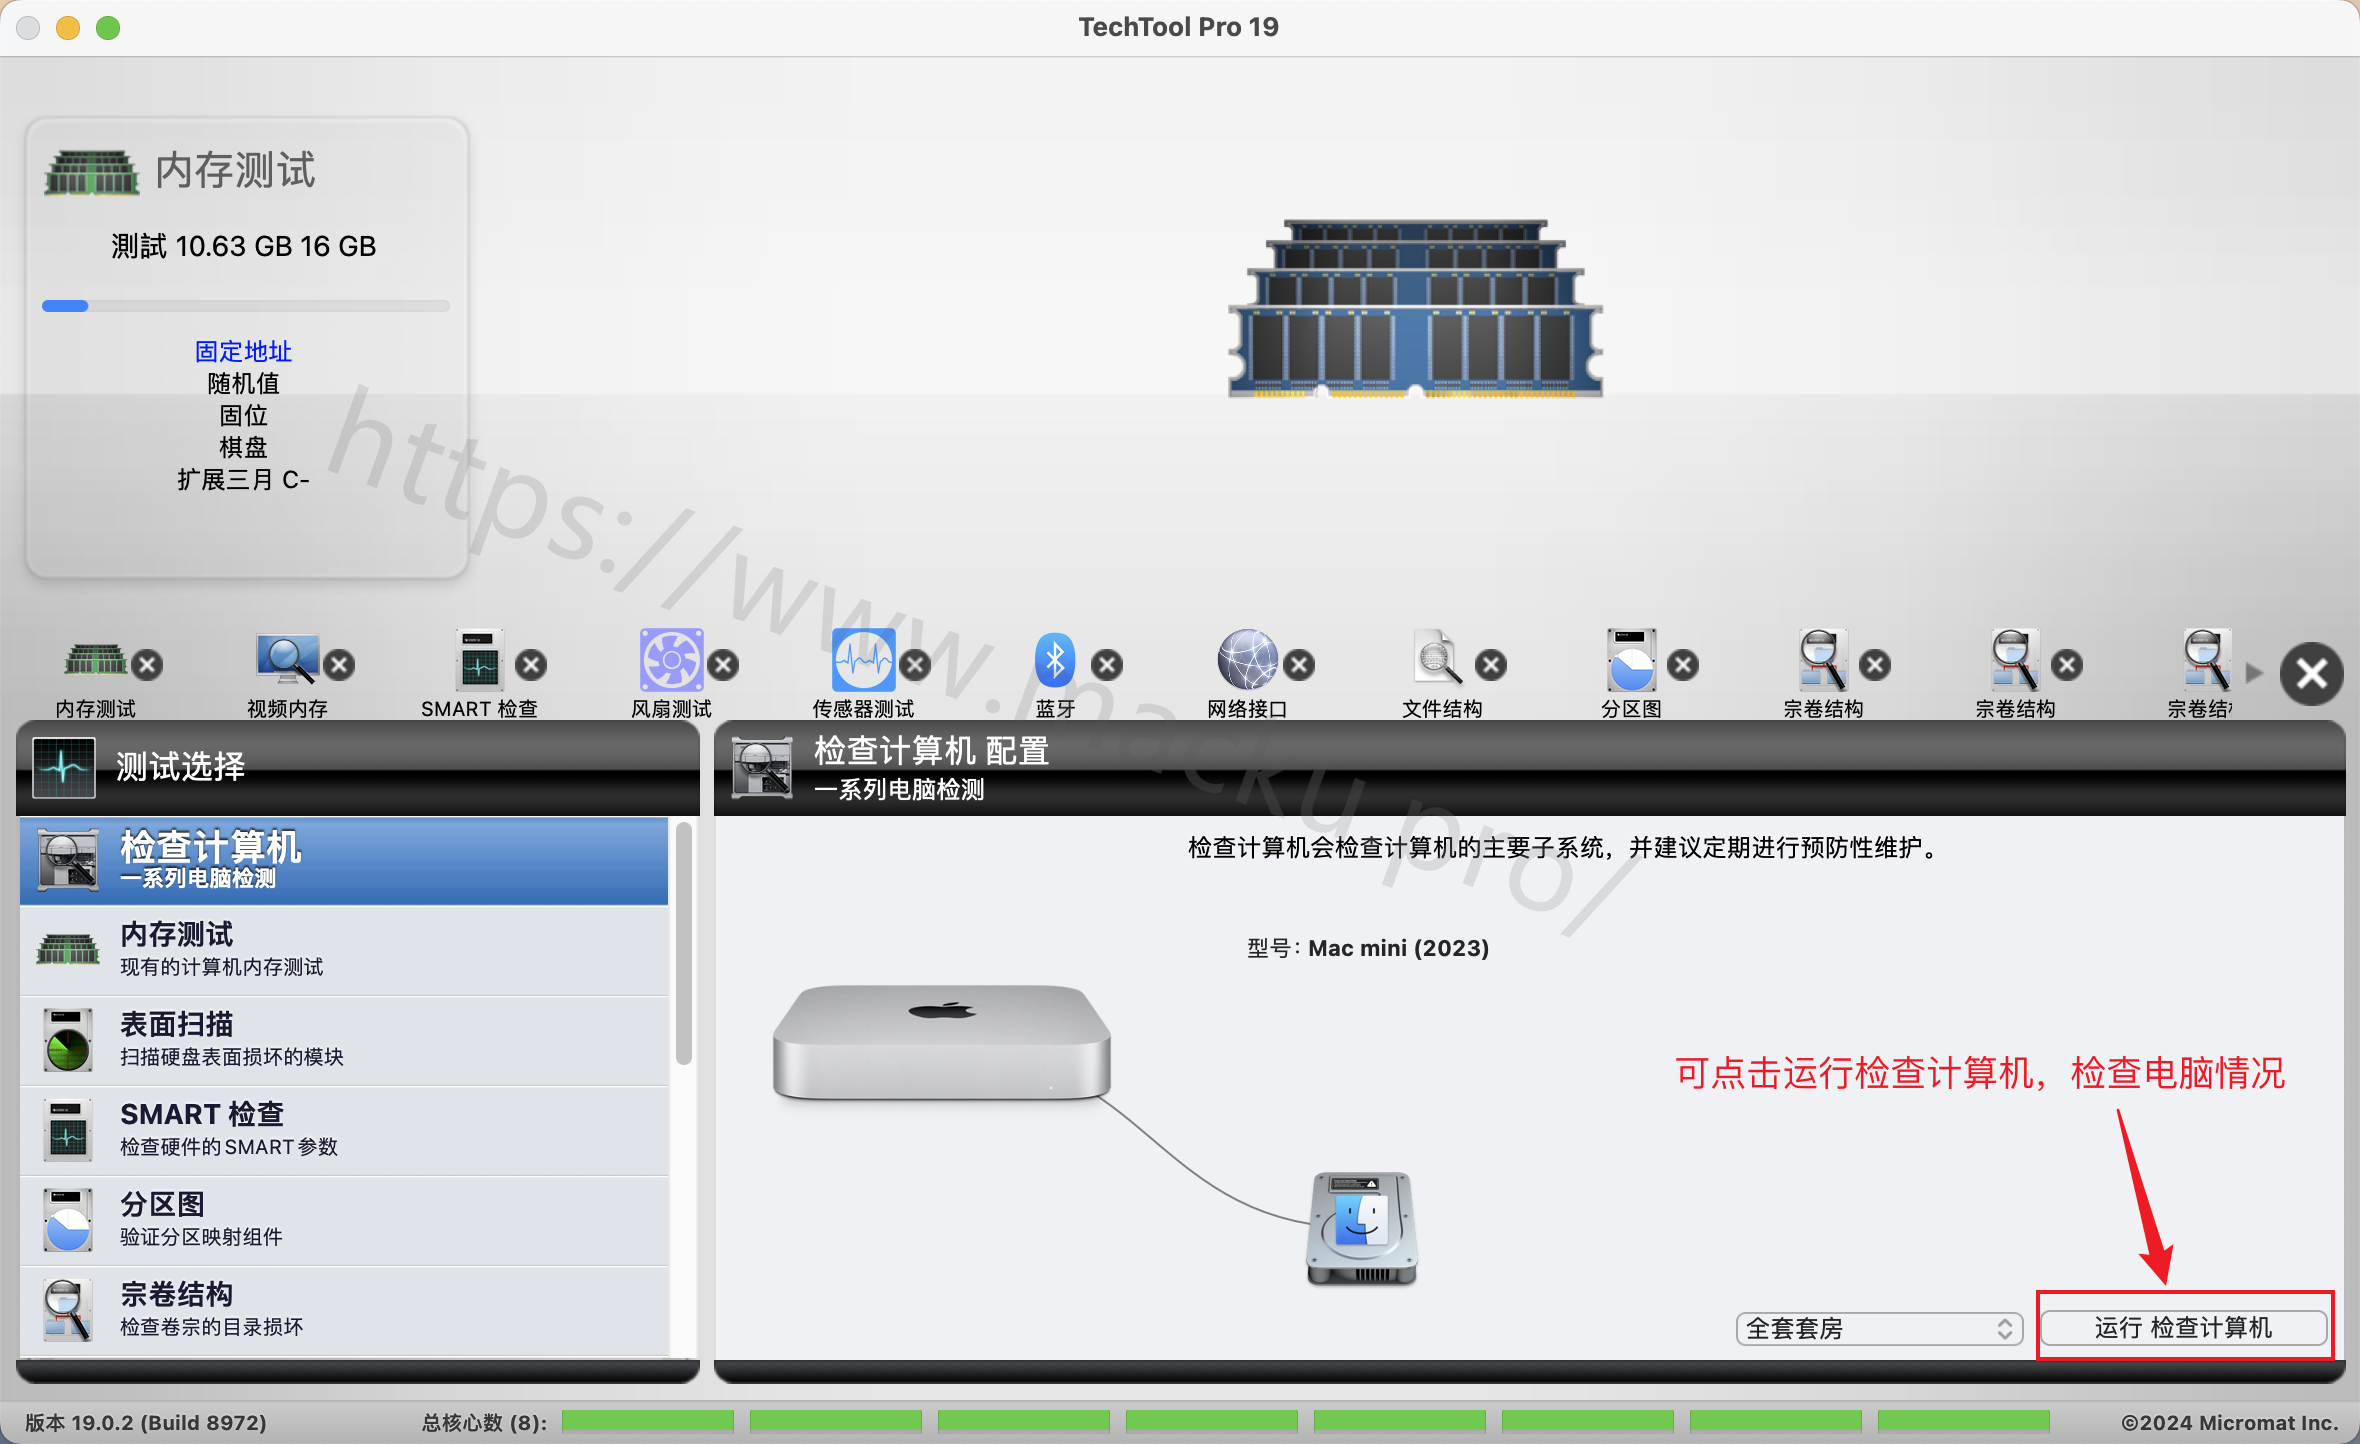Screen dimensions: 2360x1444
Task: Open the 全套套房 suite dropdown
Action: (1879, 1329)
